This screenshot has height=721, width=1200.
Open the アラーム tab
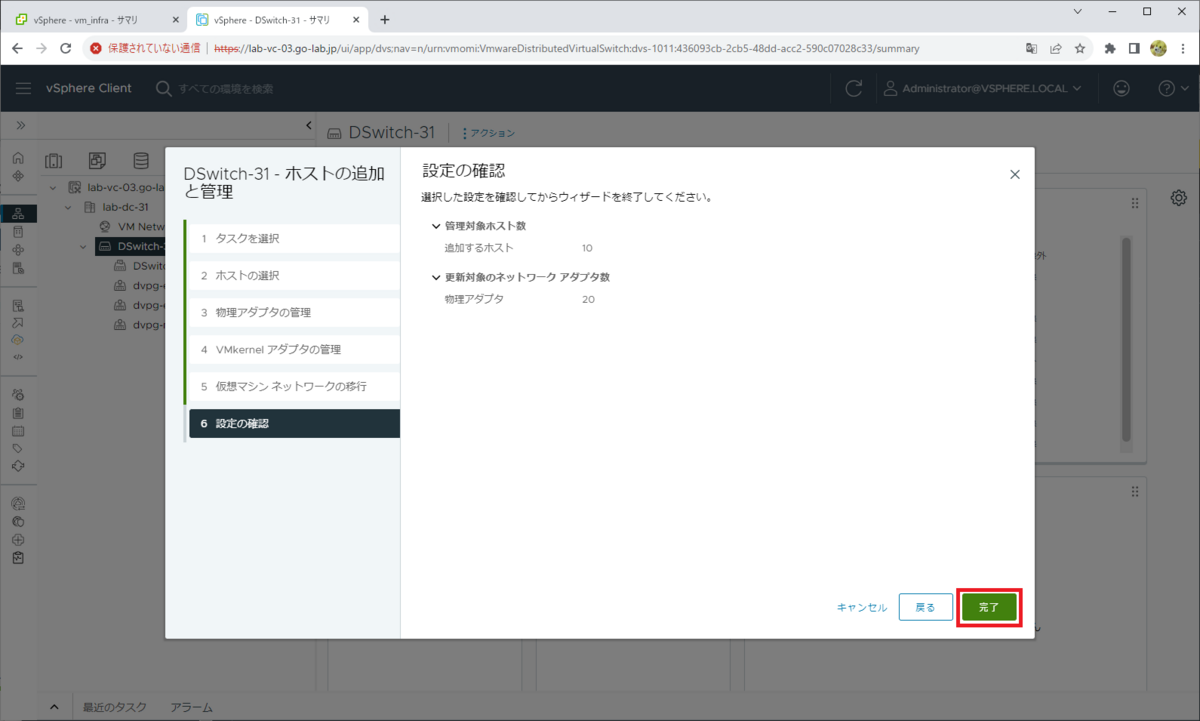pos(191,707)
